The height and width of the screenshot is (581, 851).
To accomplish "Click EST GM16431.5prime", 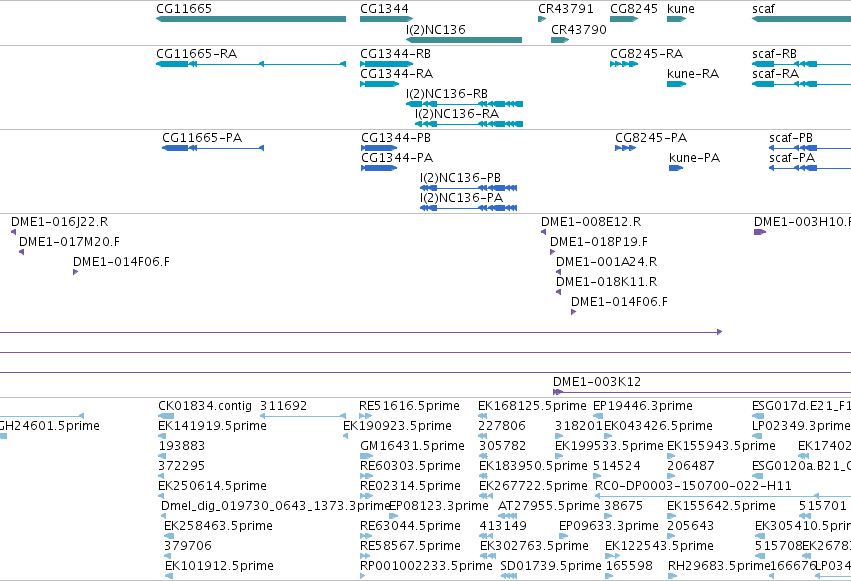I will (412, 446).
